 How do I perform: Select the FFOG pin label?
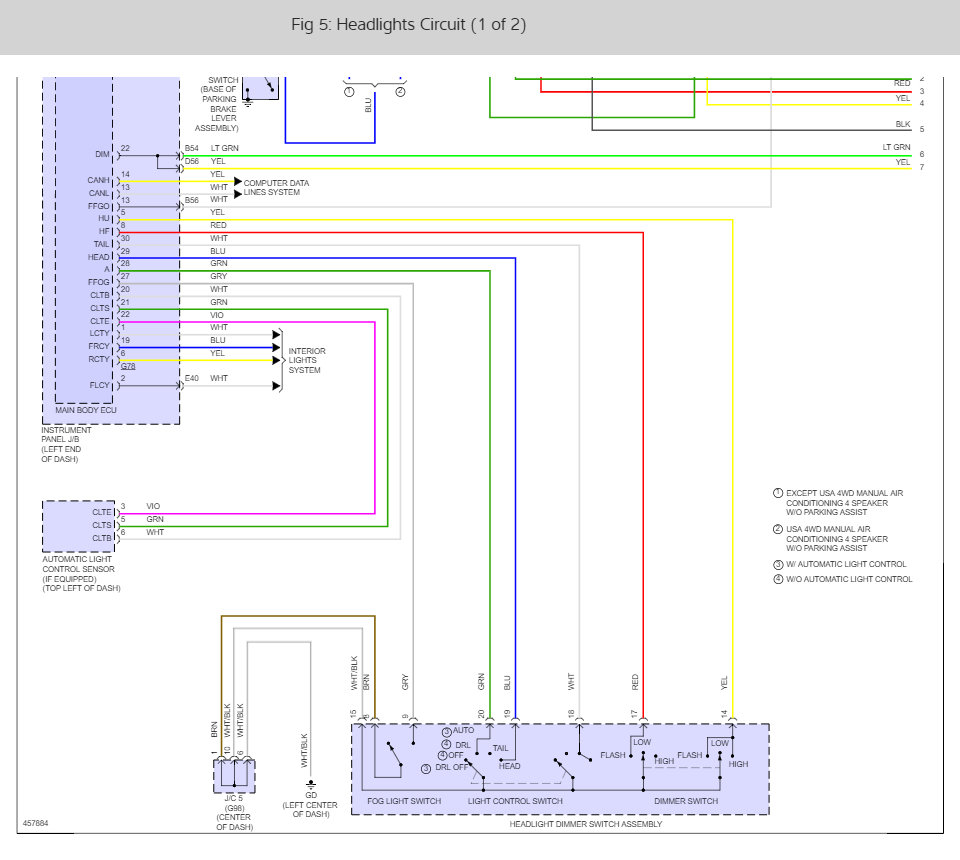(x=99, y=282)
